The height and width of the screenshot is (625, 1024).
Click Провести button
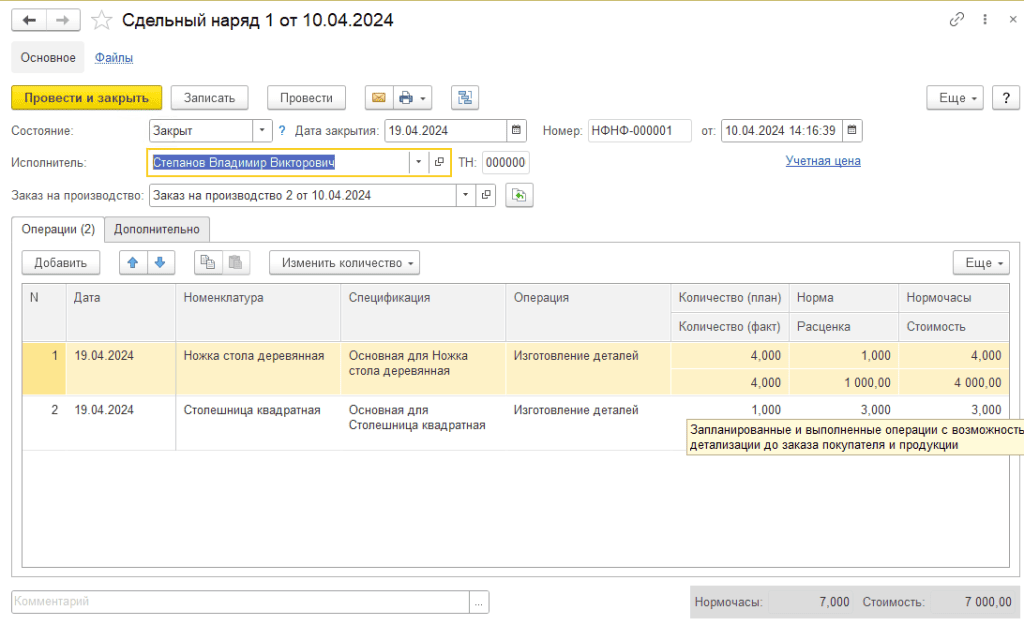pyautogui.click(x=306, y=98)
